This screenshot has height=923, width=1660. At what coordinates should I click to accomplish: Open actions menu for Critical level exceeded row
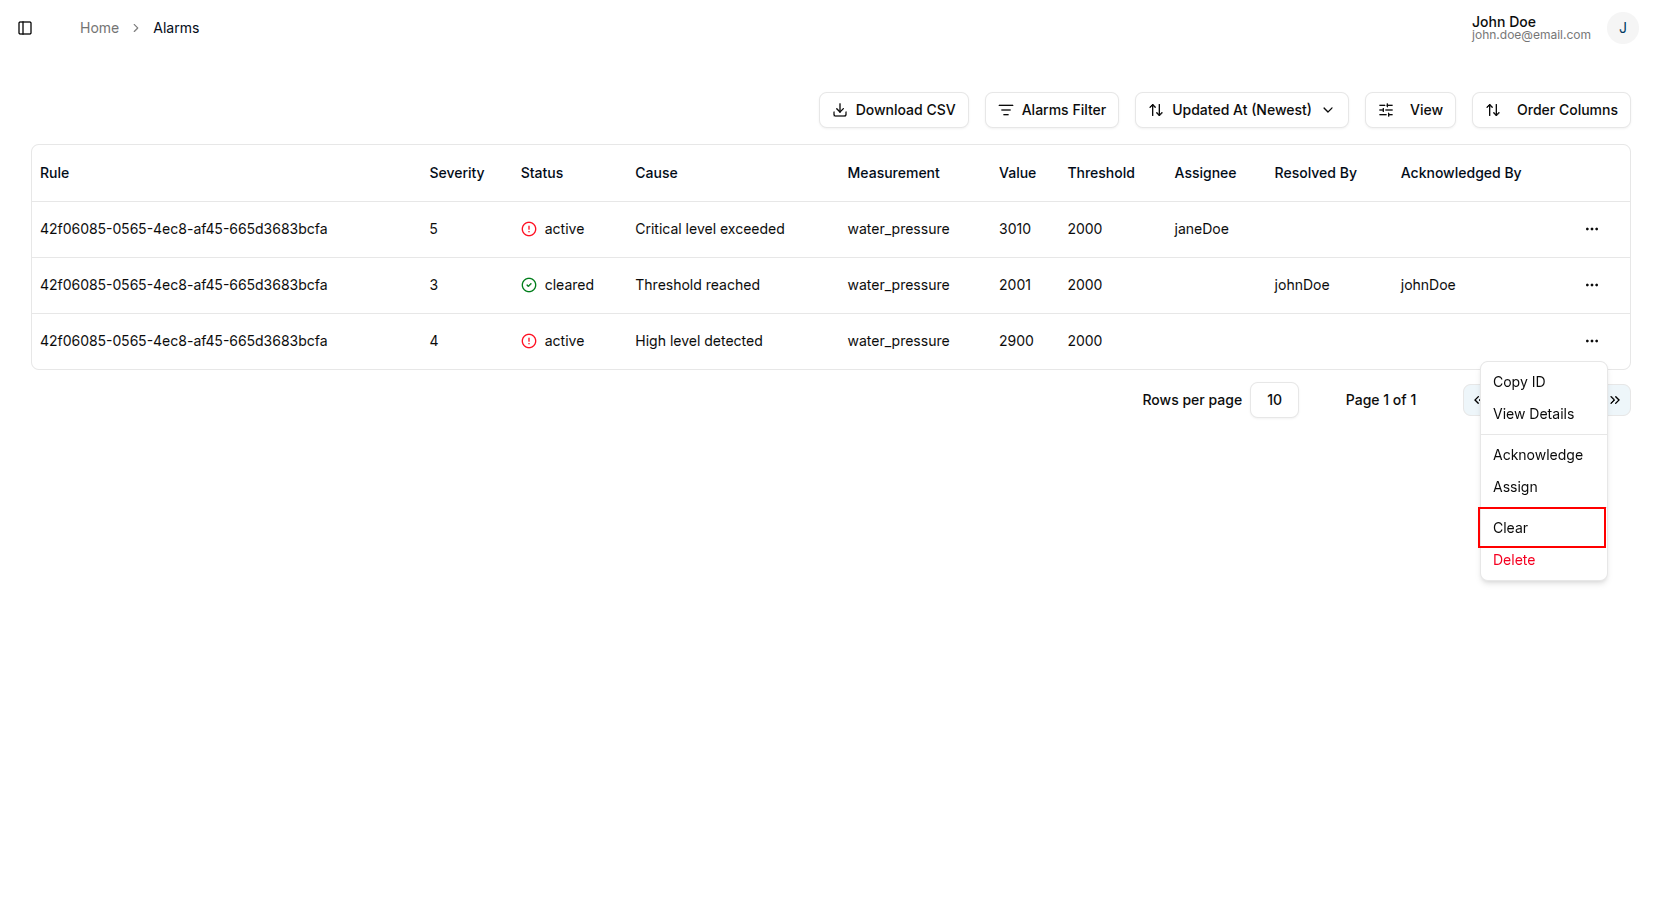(x=1591, y=229)
